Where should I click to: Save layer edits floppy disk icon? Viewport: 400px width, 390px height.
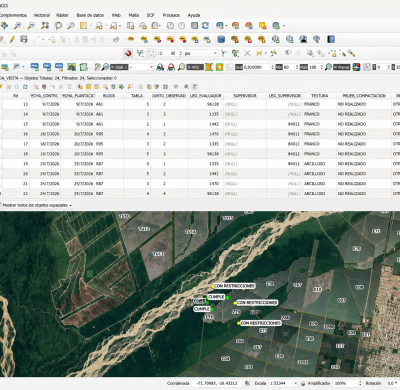tap(24, 39)
